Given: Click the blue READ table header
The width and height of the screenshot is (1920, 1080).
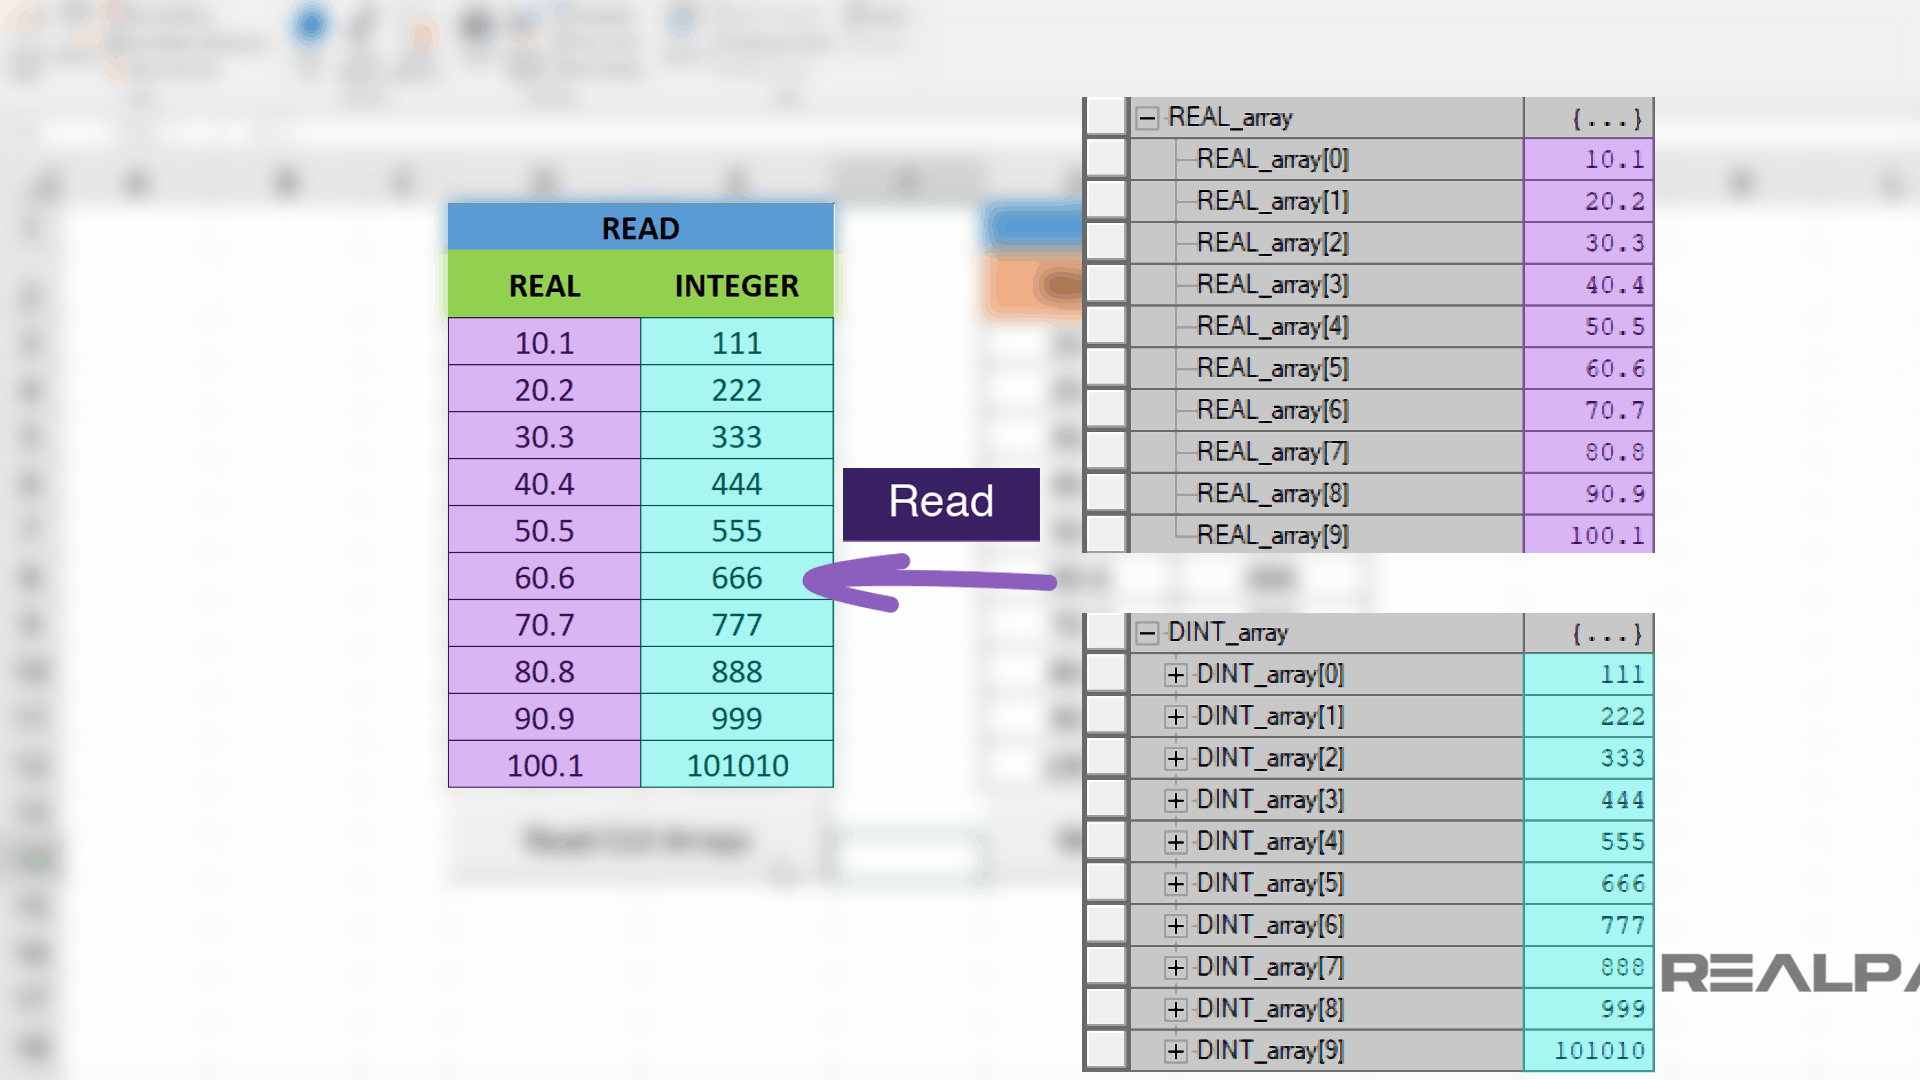Looking at the screenshot, I should point(640,228).
